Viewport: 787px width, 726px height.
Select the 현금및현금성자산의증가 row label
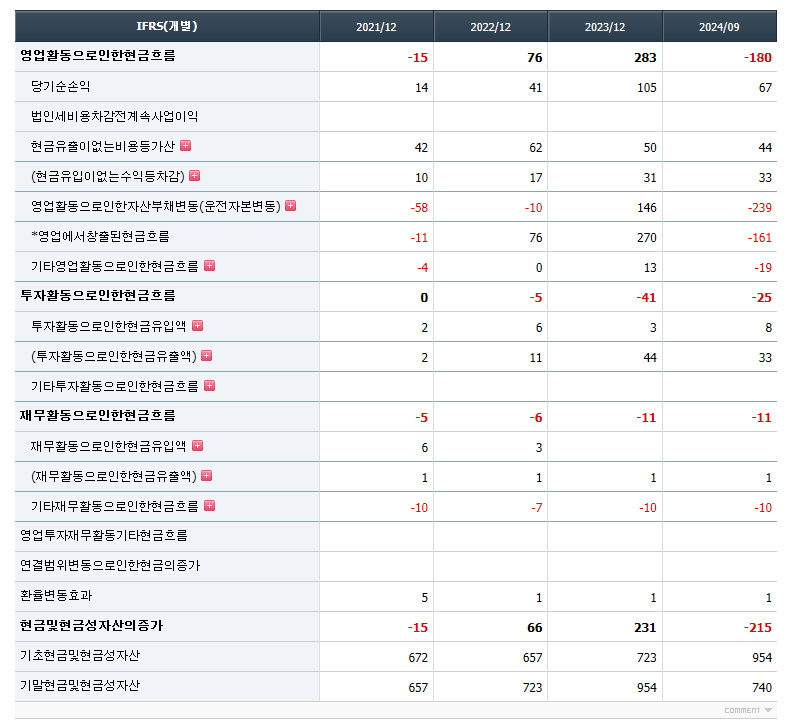(92, 626)
